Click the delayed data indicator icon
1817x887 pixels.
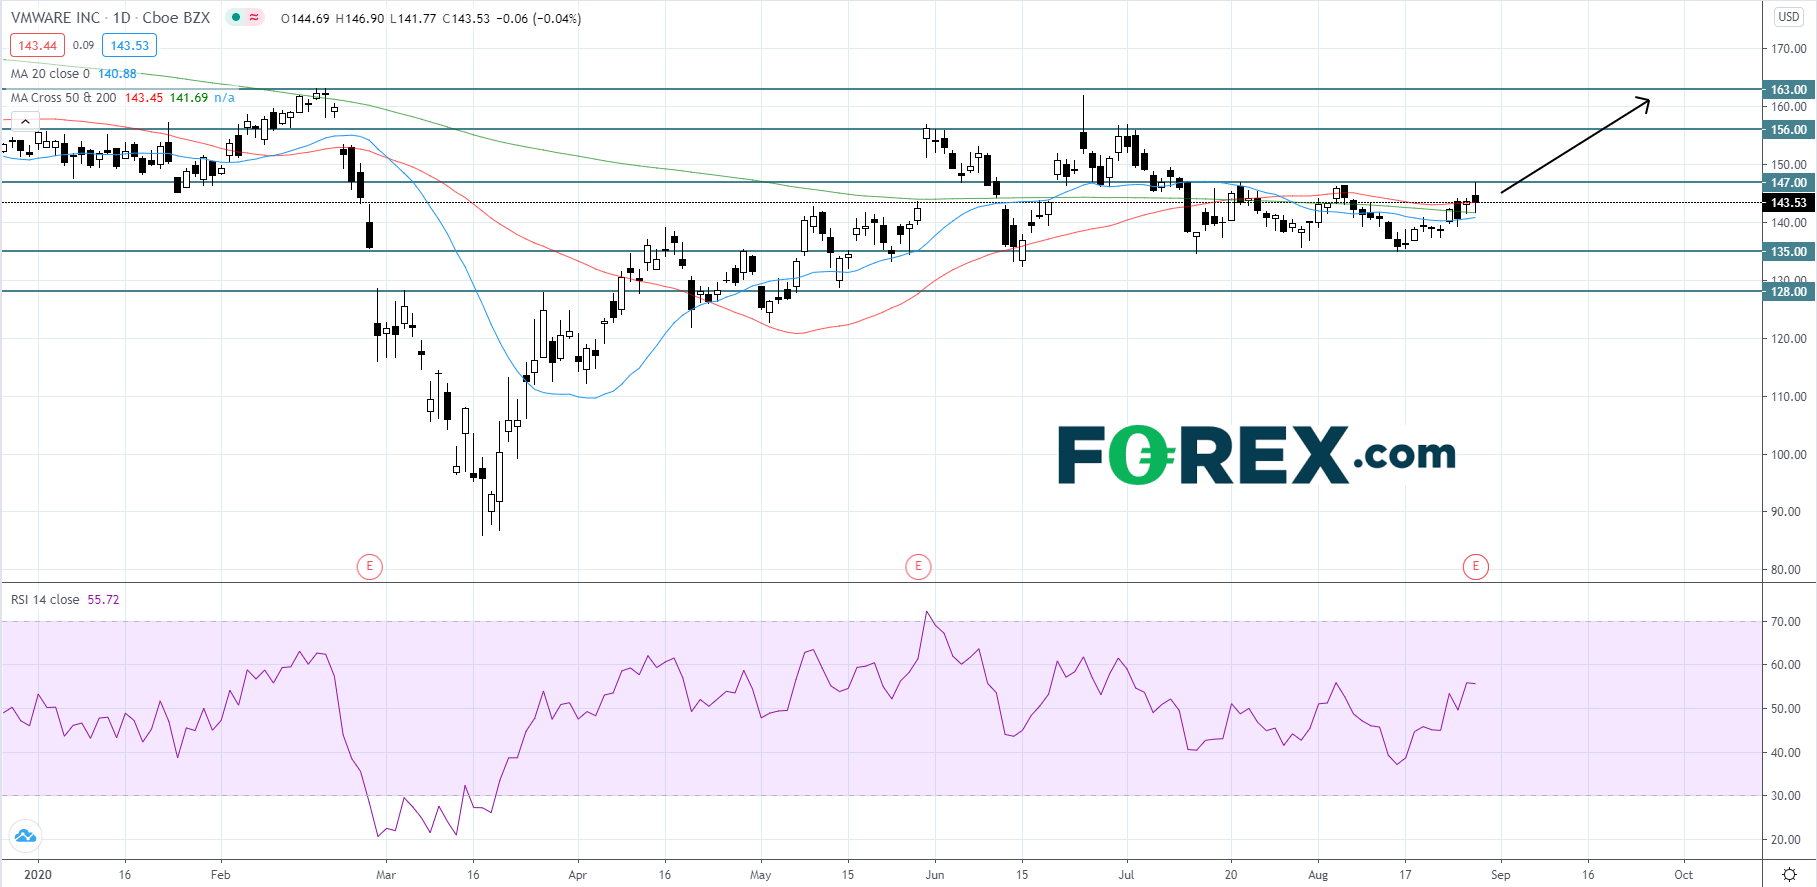[x=254, y=17]
